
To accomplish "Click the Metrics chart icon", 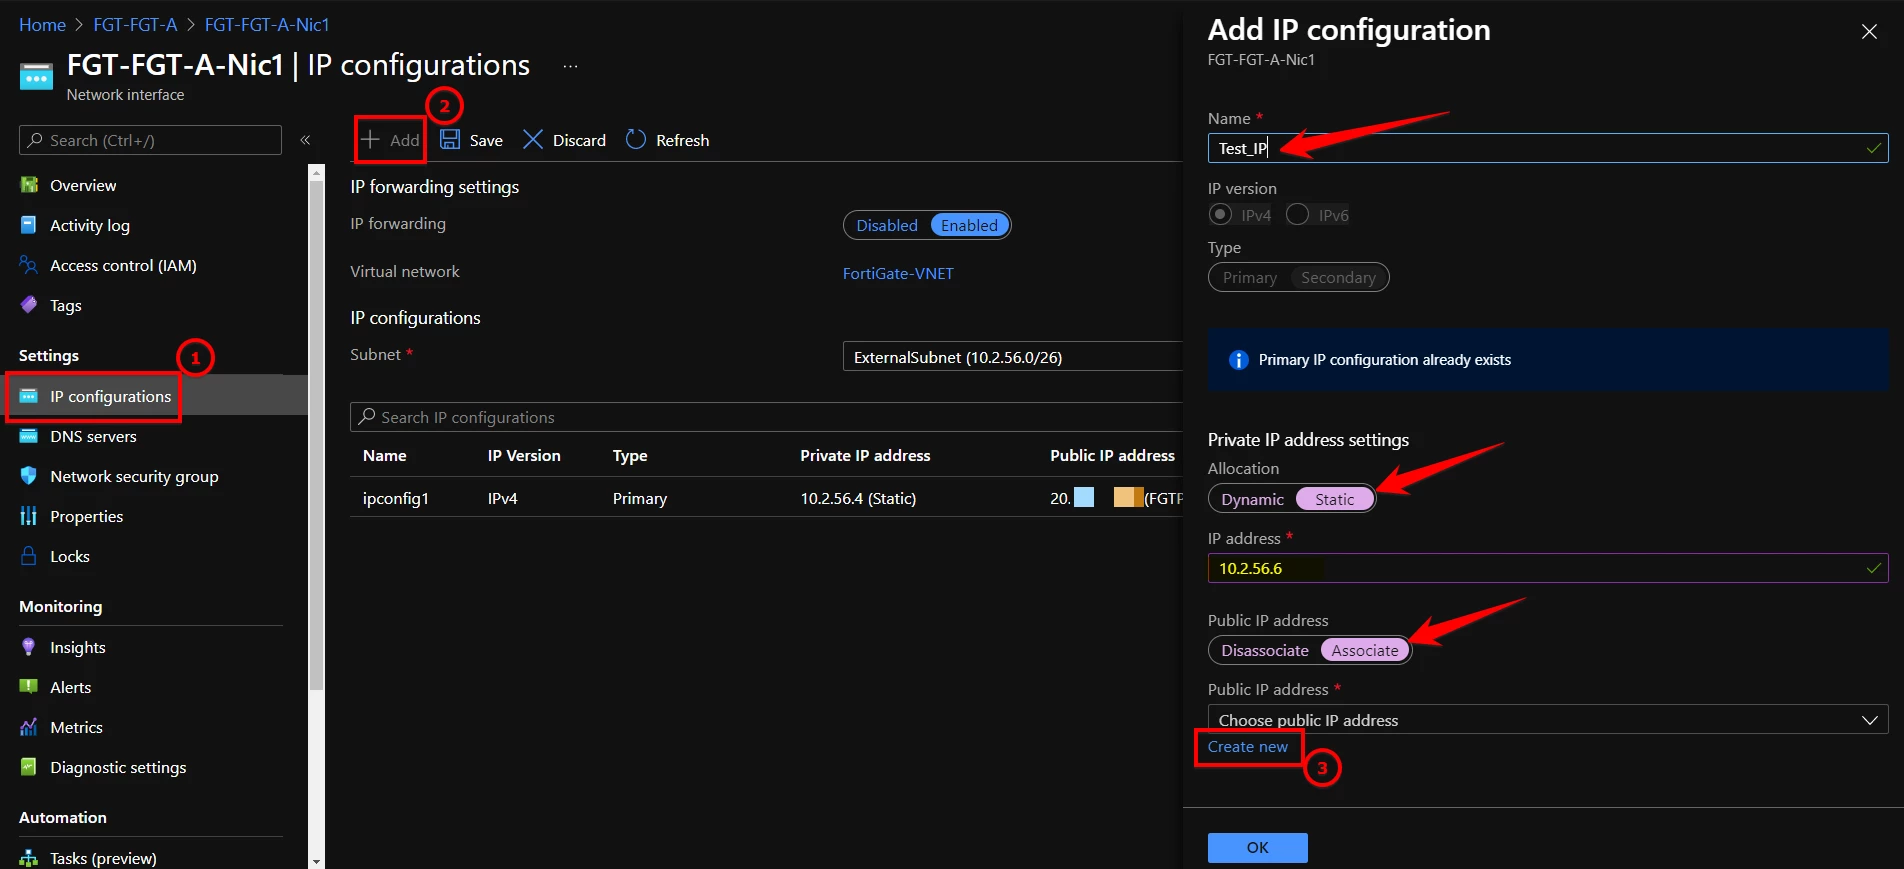I will [29, 727].
